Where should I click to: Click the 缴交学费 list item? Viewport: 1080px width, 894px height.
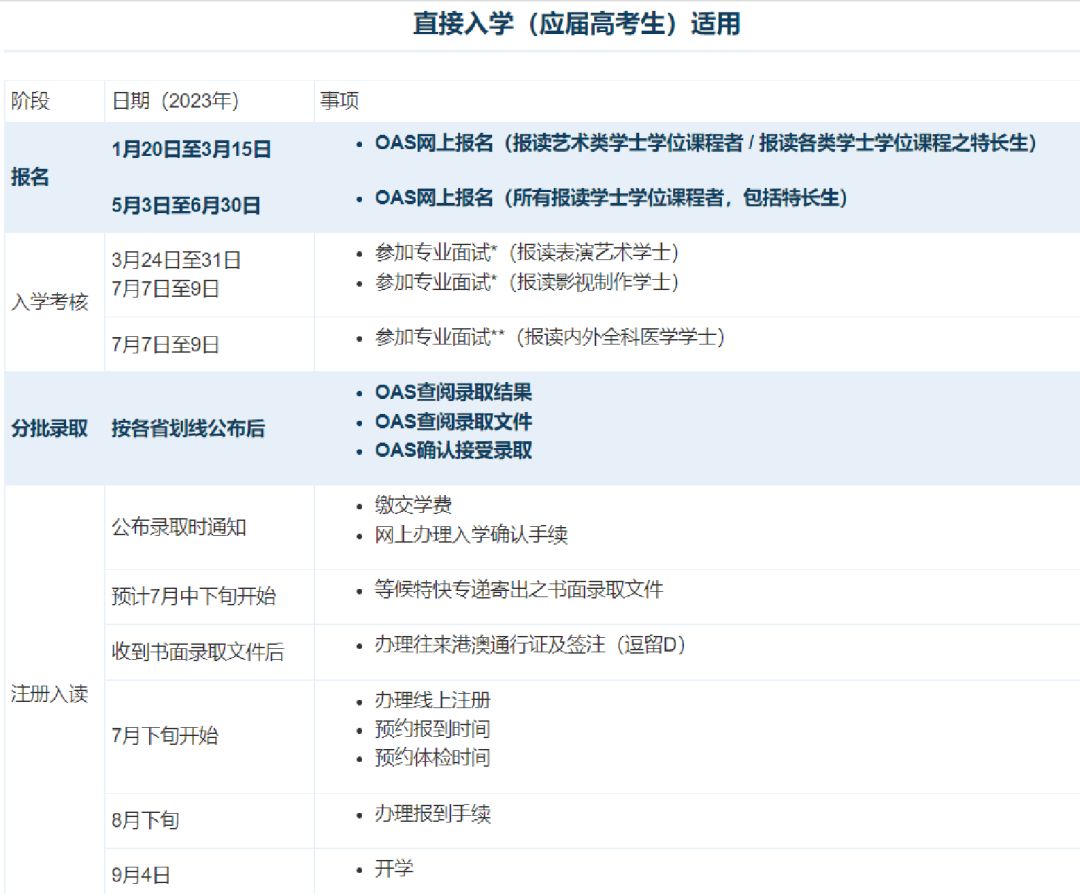pyautogui.click(x=413, y=505)
